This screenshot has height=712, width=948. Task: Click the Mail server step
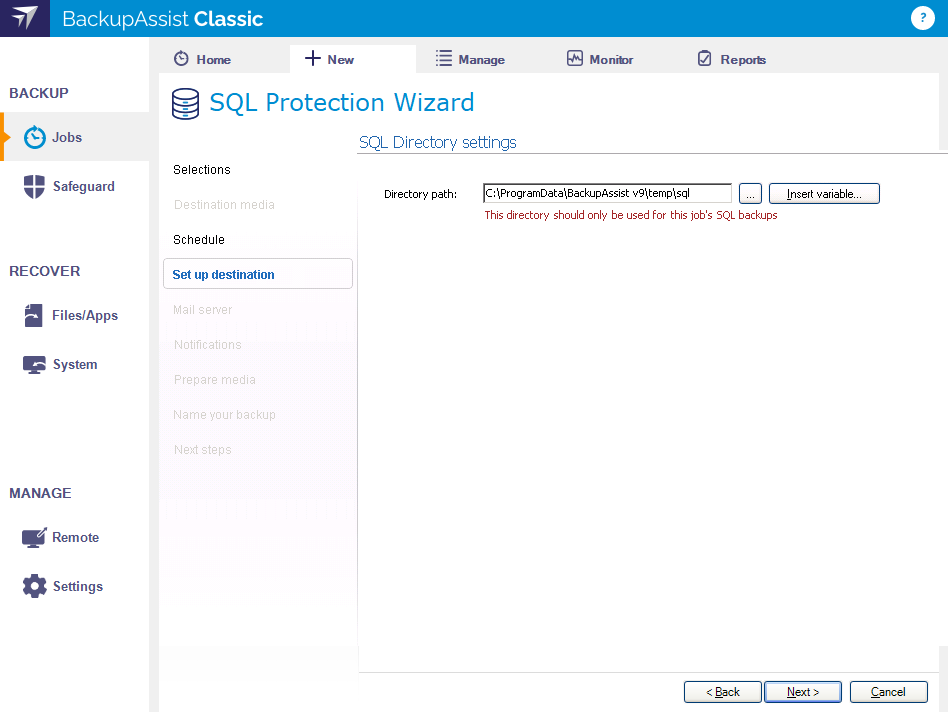pos(202,309)
